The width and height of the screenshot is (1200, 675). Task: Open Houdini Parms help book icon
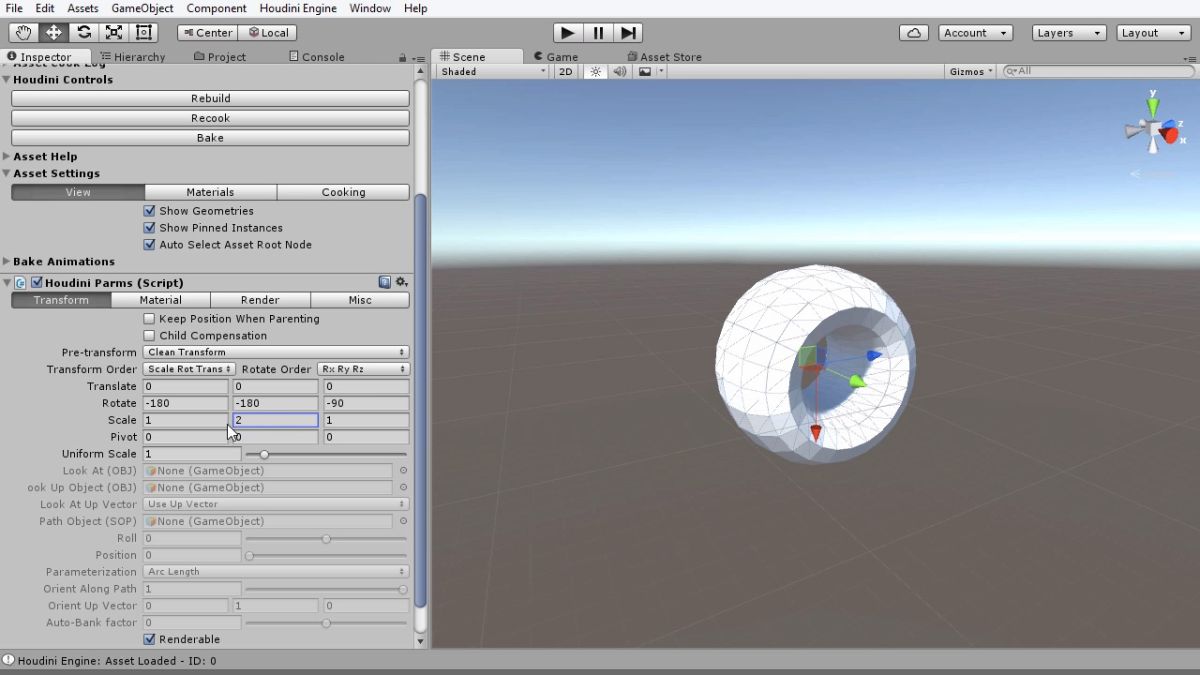click(x=385, y=283)
